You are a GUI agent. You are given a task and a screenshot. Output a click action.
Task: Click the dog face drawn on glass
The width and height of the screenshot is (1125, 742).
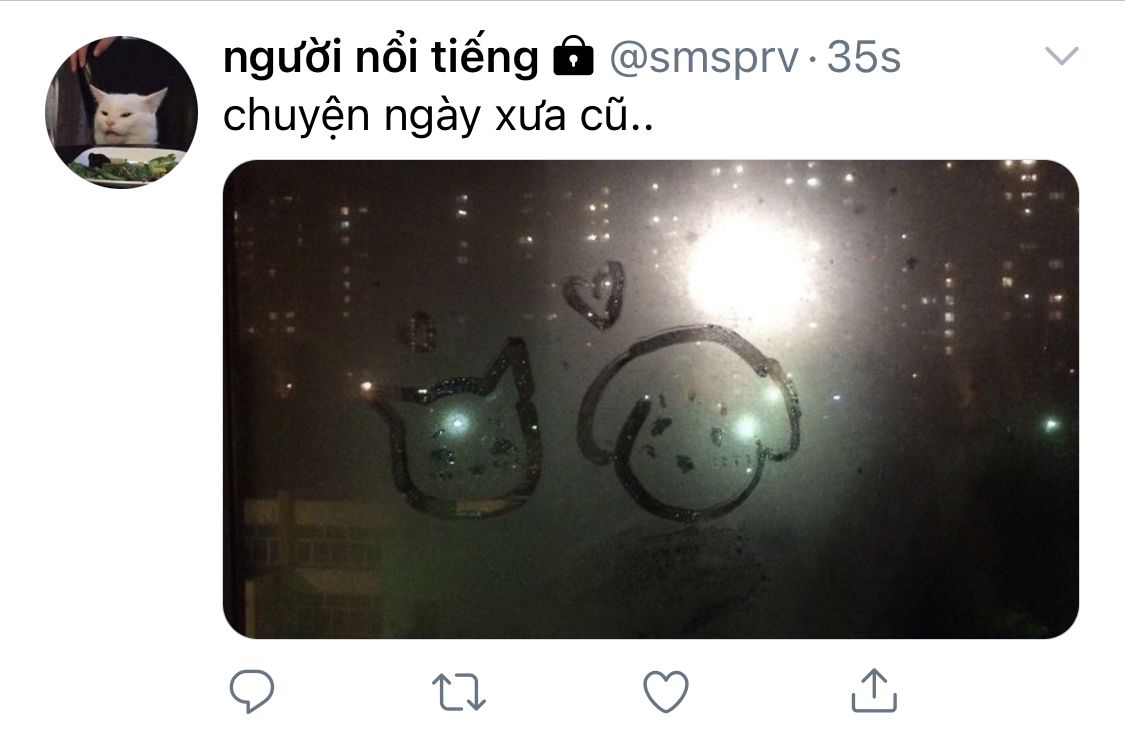coord(691,424)
